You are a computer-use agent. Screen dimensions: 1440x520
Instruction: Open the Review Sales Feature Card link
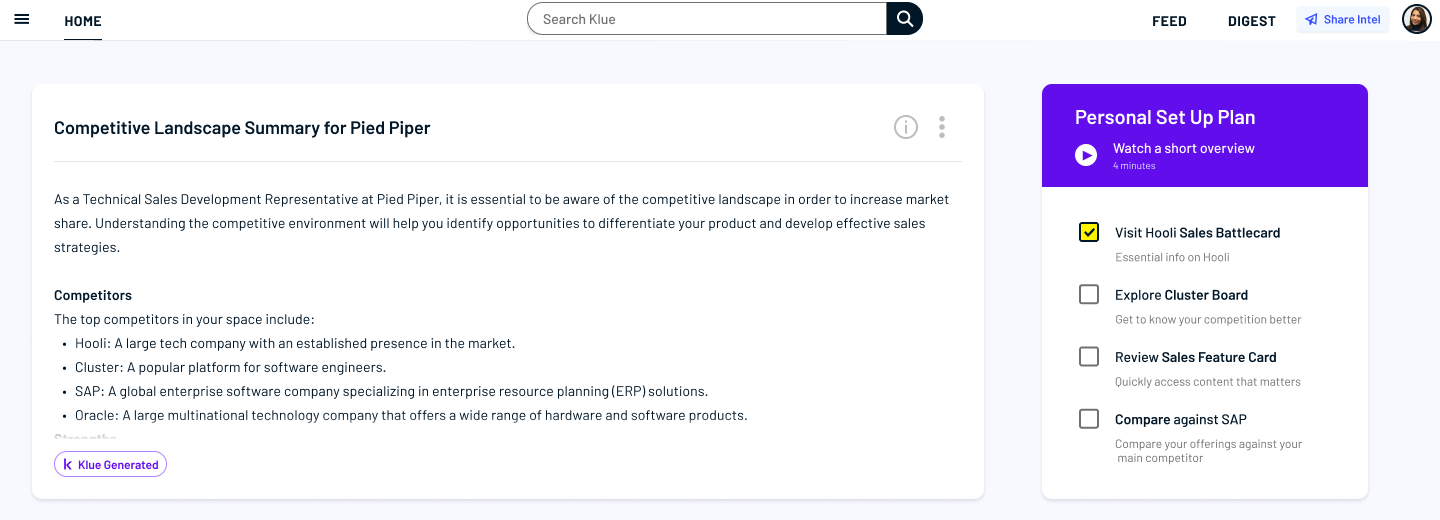click(x=1195, y=357)
